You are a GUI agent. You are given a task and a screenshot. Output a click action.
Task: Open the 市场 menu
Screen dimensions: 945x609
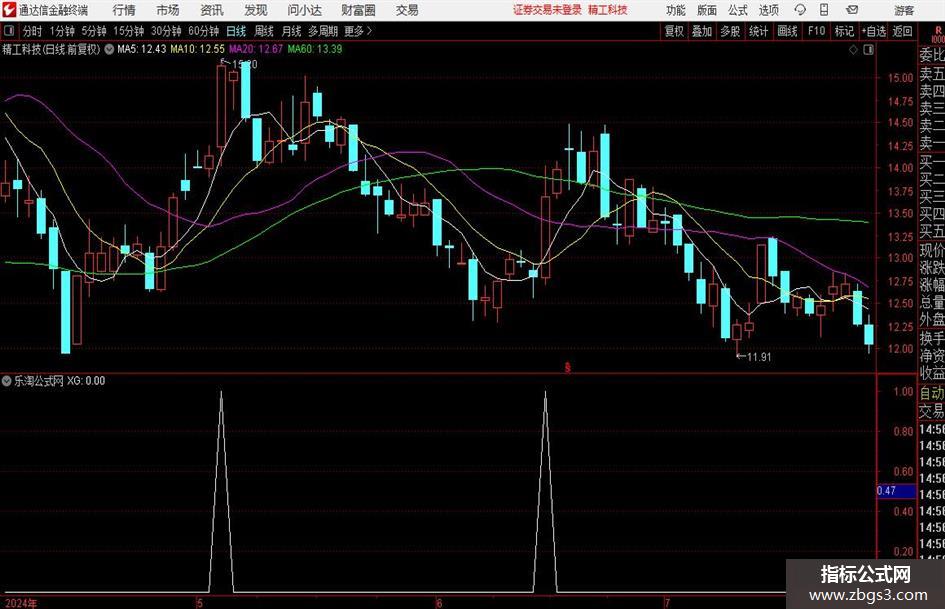tap(168, 10)
